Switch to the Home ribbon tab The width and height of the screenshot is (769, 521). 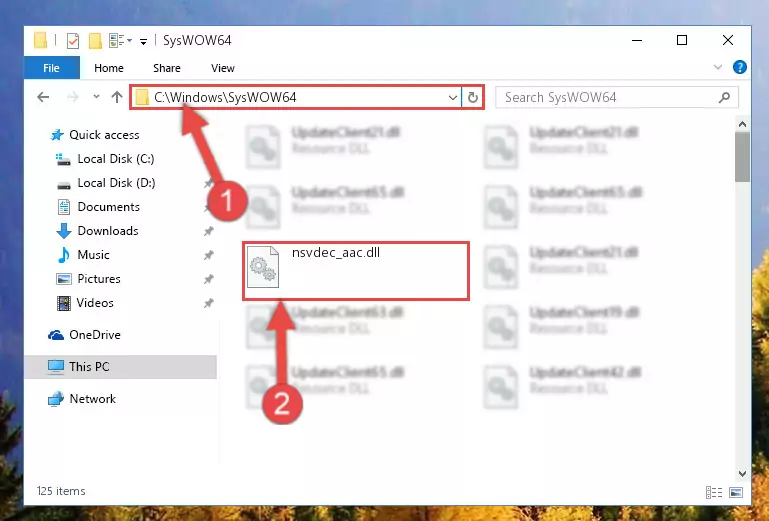click(109, 68)
